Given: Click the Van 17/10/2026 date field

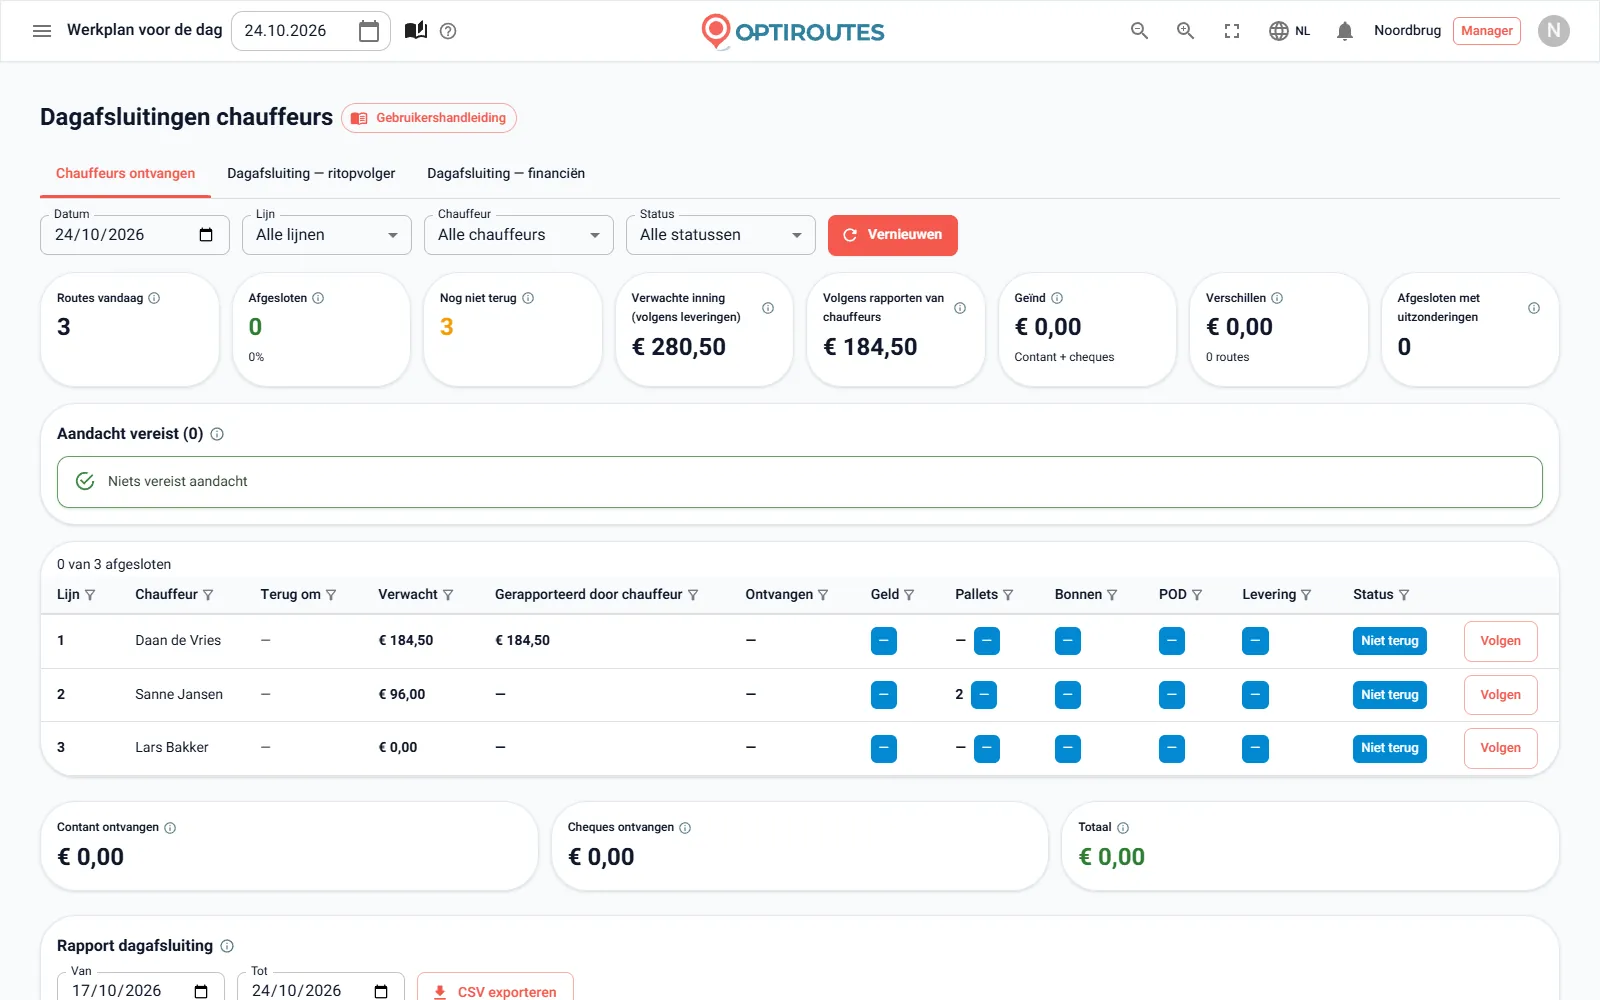Looking at the screenshot, I should [141, 990].
